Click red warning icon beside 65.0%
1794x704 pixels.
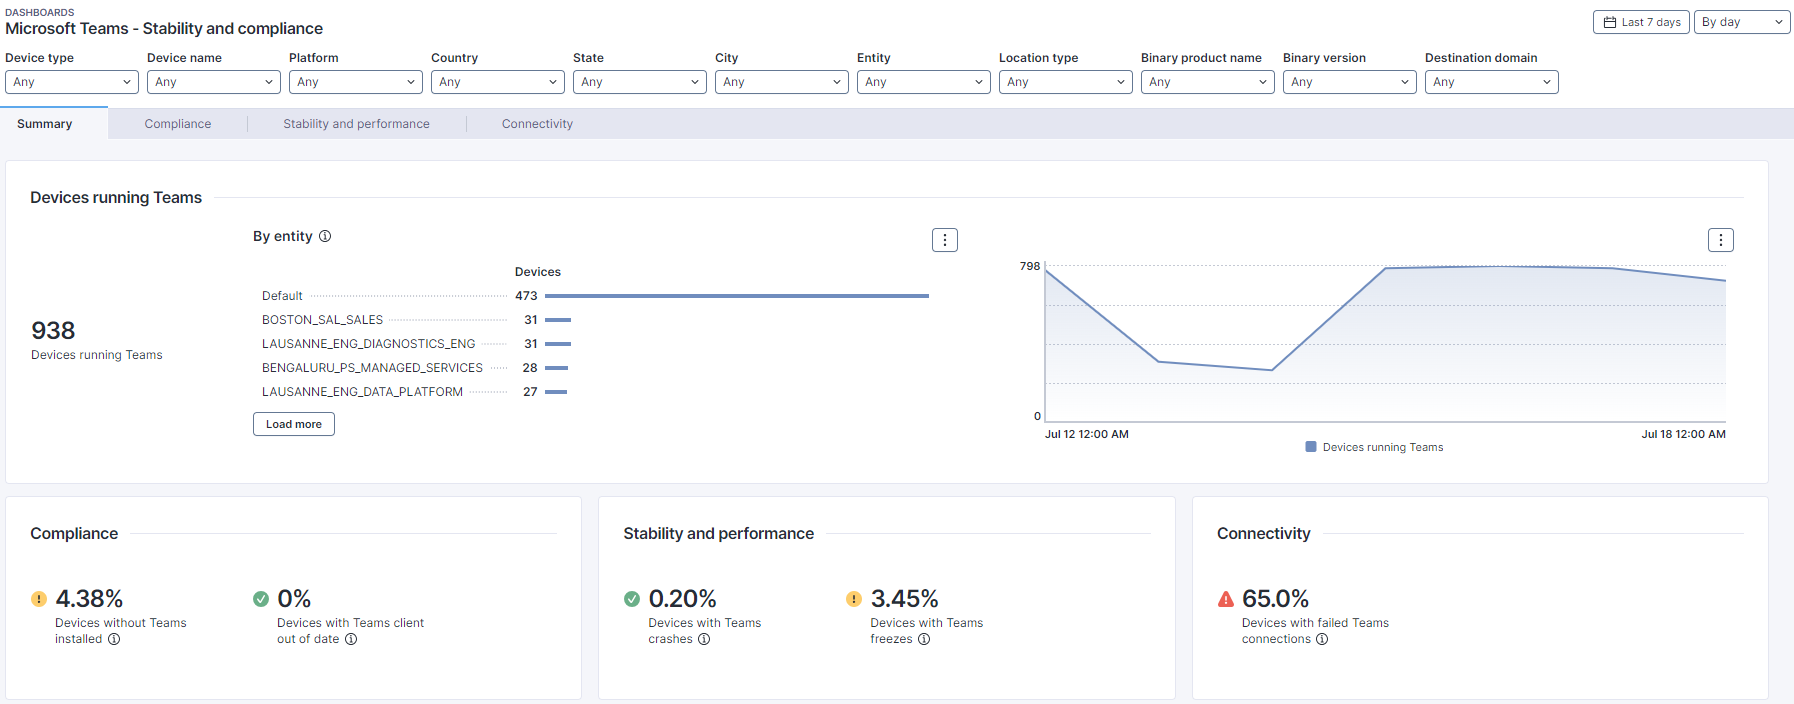(x=1226, y=600)
